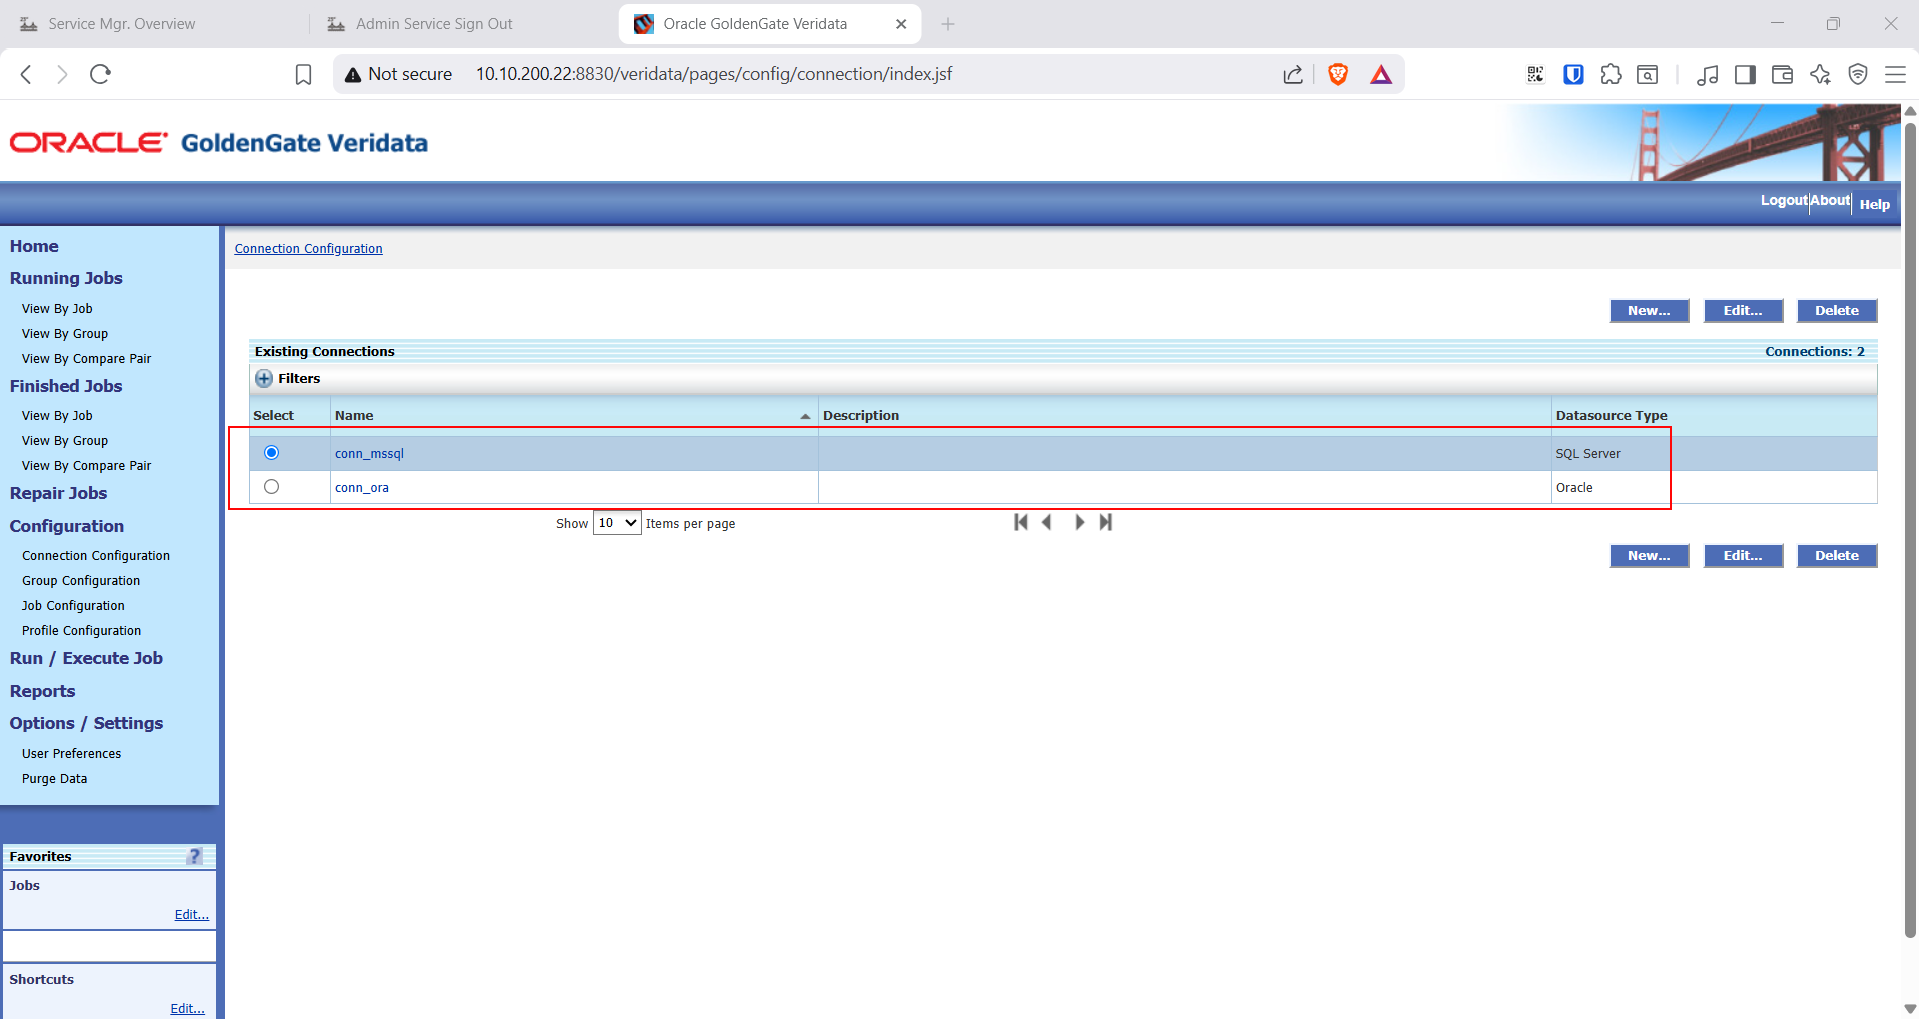This screenshot has height=1019, width=1919.
Task: Click the Edit... link under Shortcuts
Action: pos(187,1009)
